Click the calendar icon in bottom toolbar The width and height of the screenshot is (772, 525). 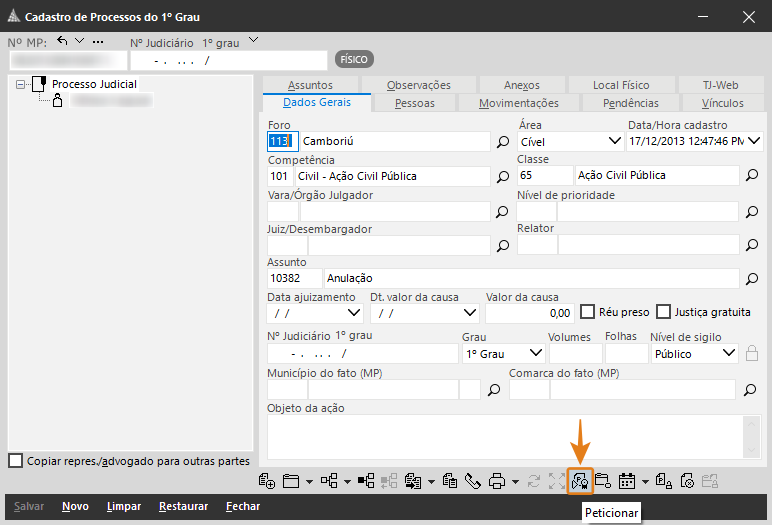click(x=629, y=481)
